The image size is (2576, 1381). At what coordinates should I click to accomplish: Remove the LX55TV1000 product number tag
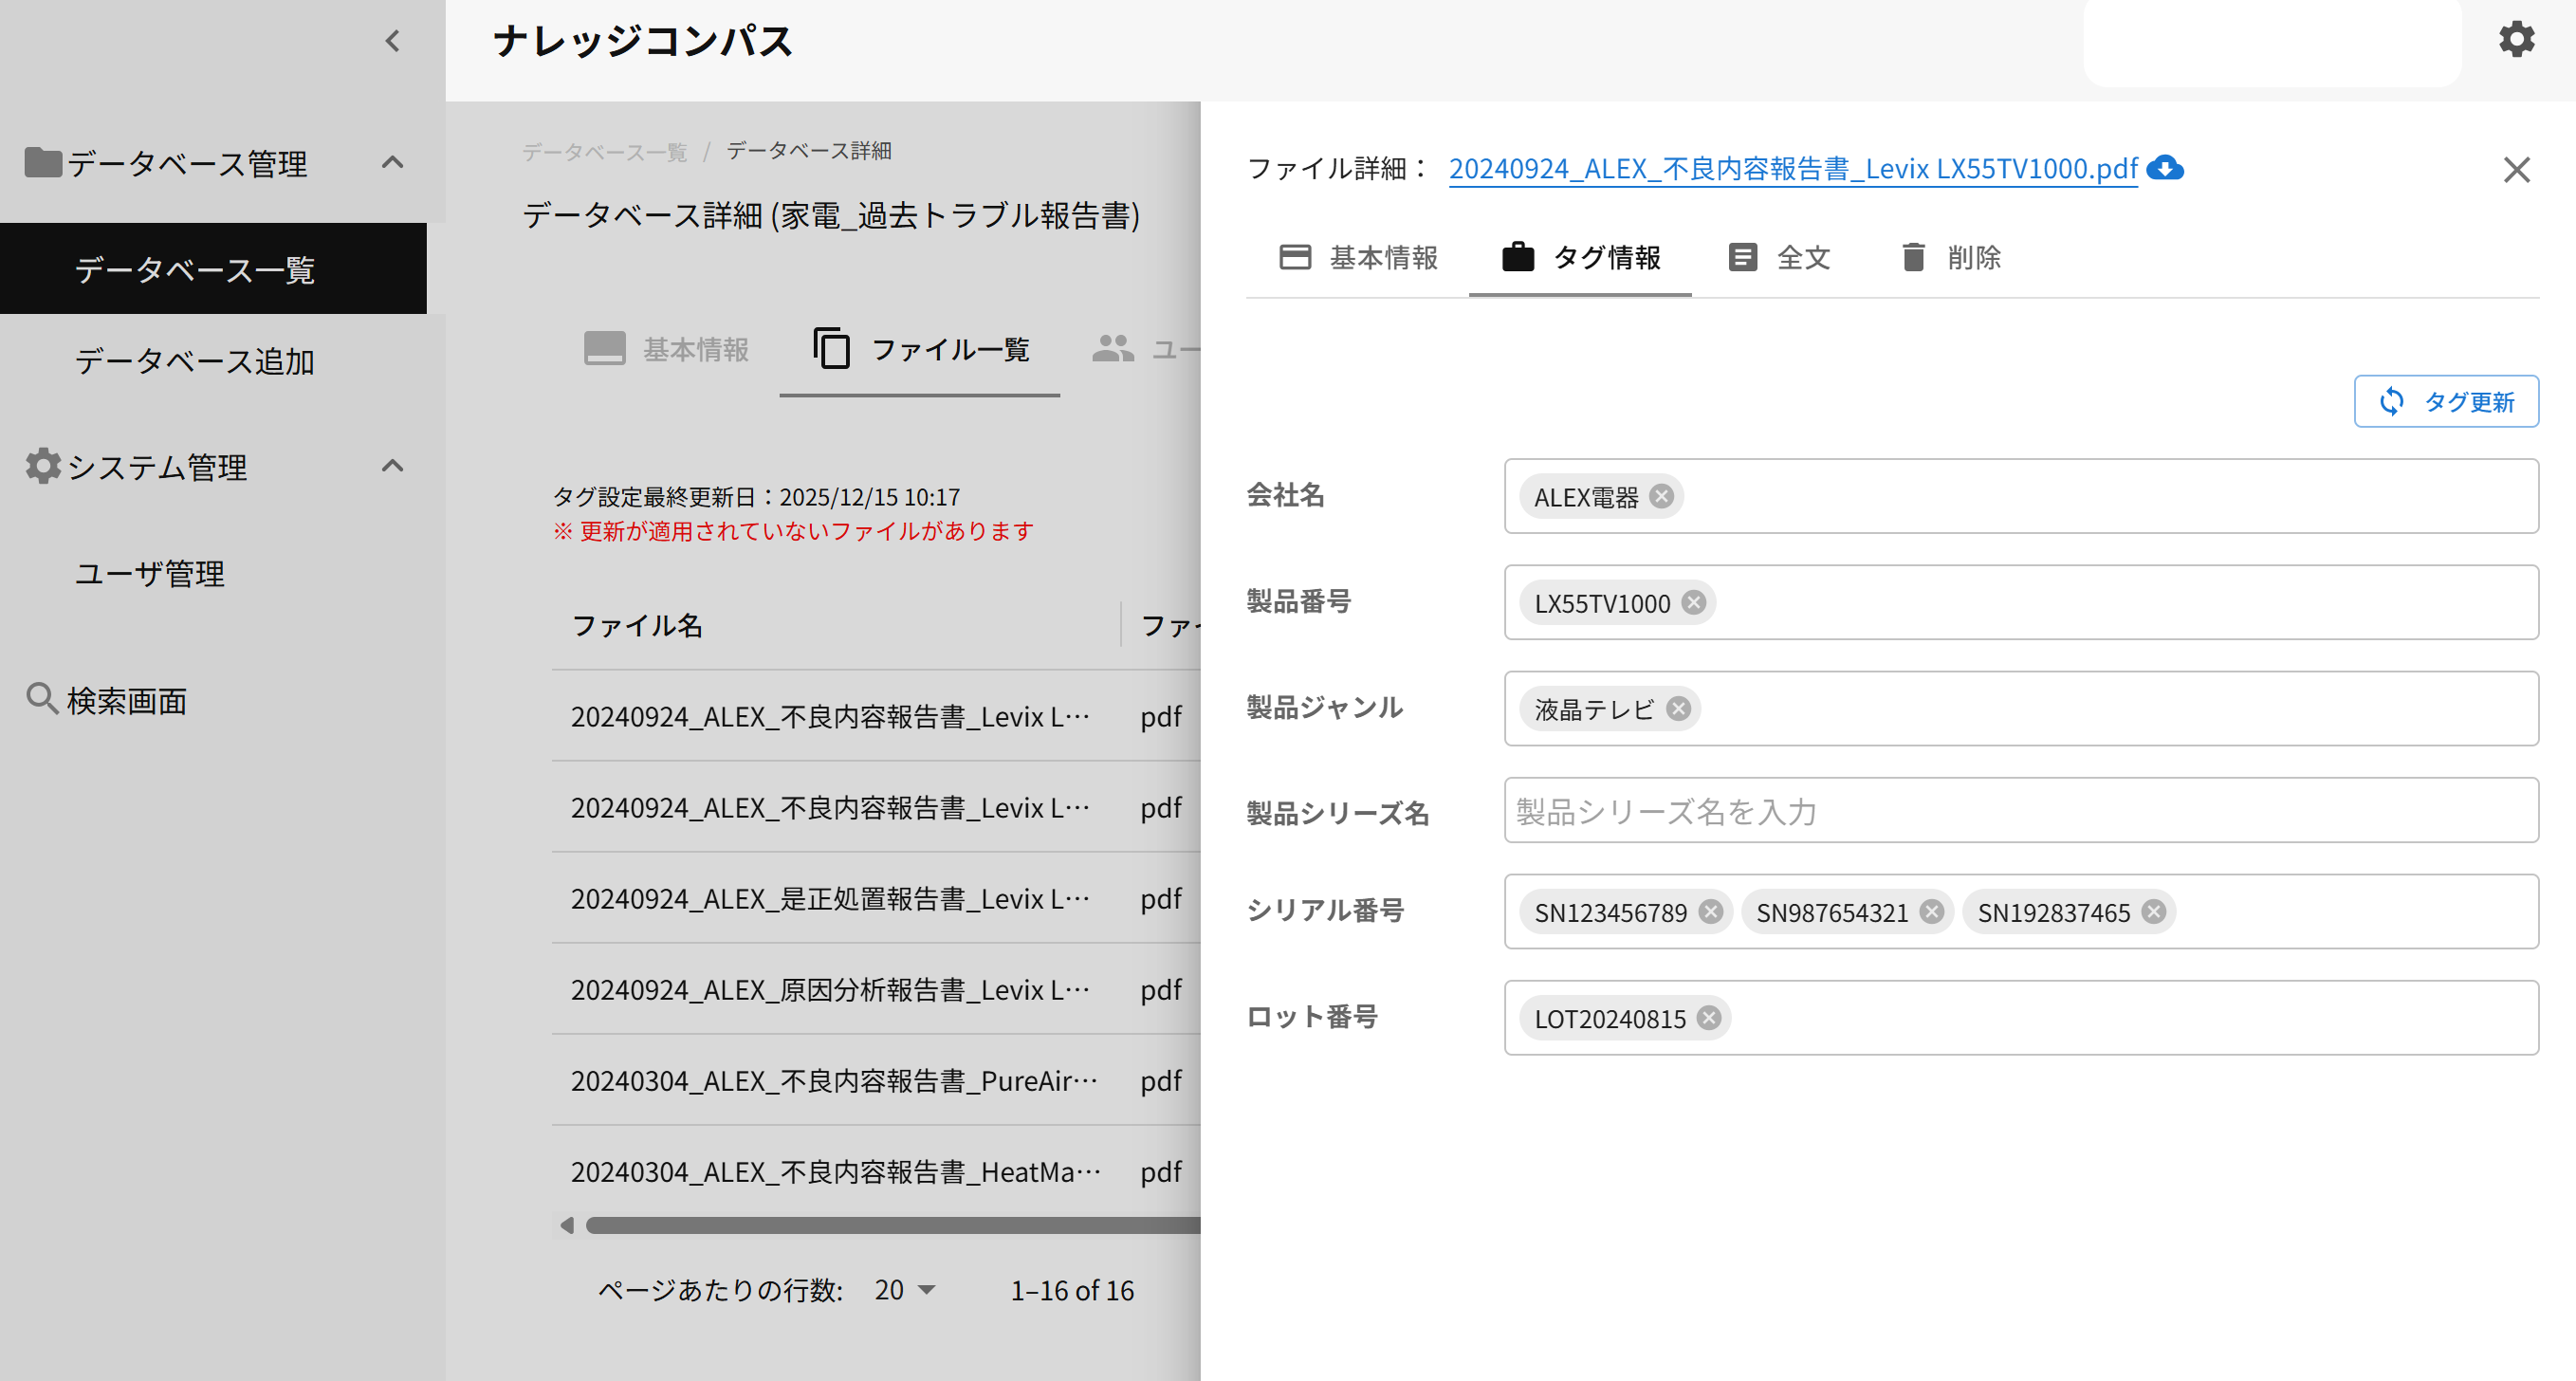pos(1693,602)
